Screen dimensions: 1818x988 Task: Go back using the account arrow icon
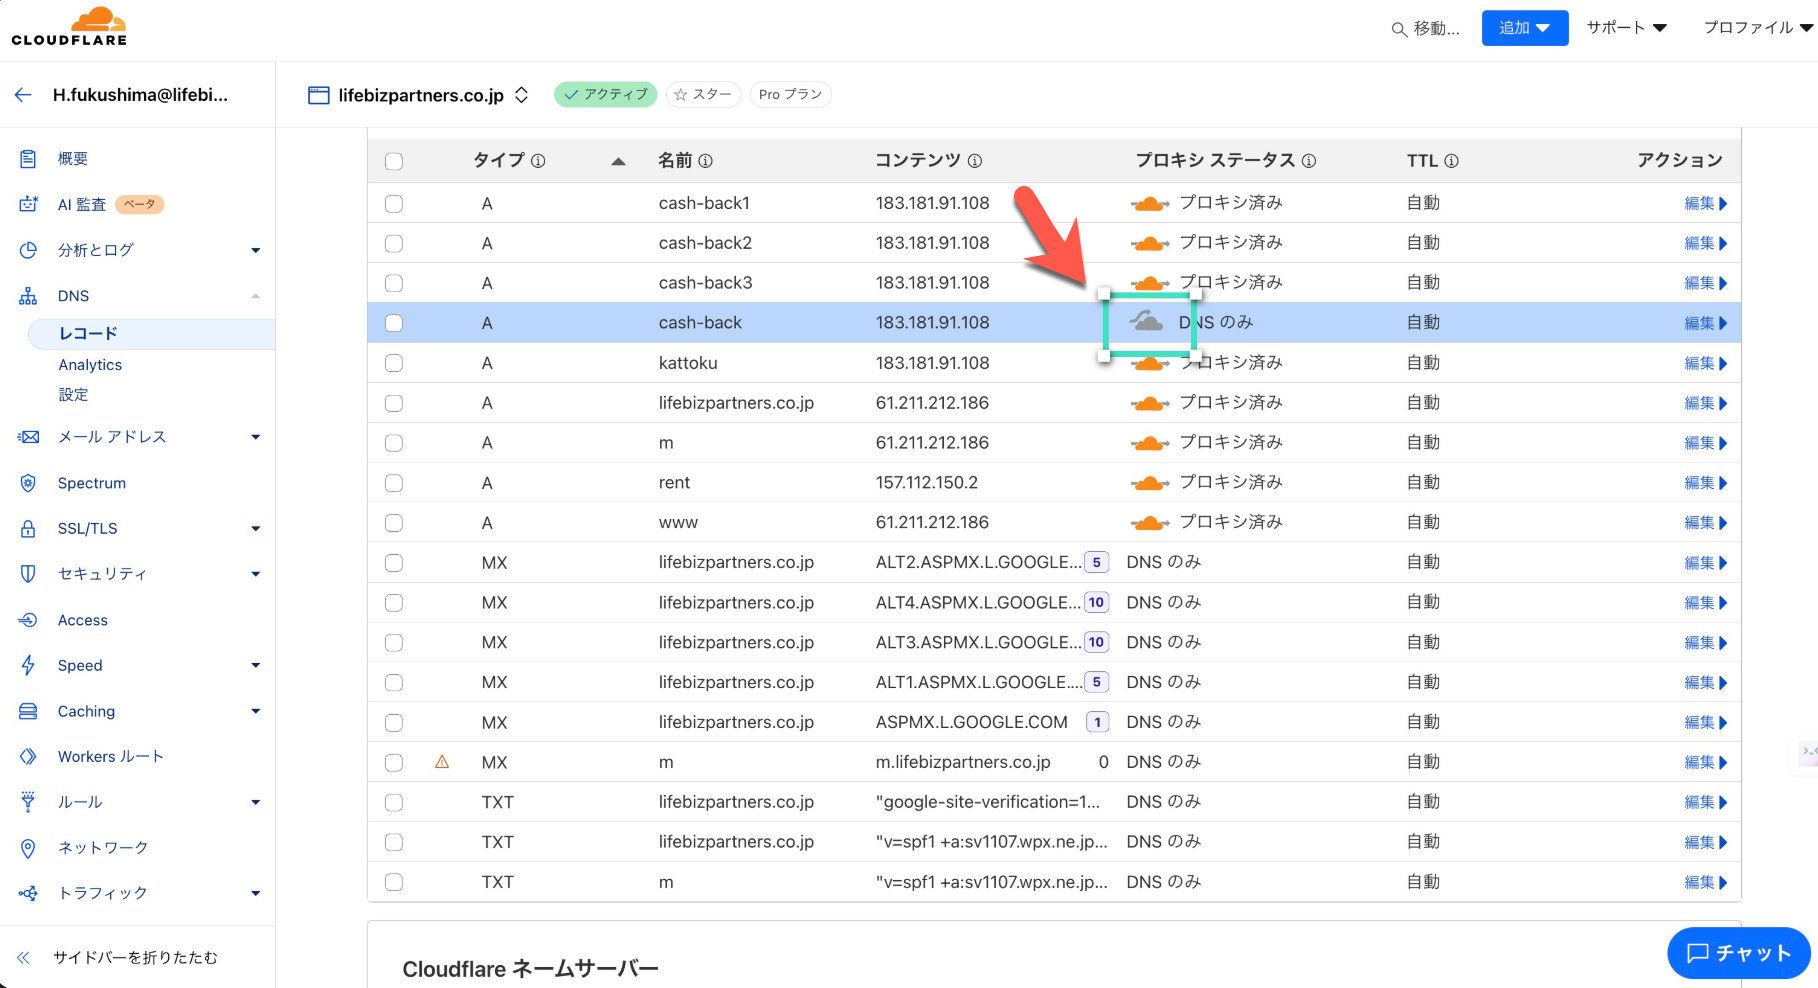(x=23, y=95)
